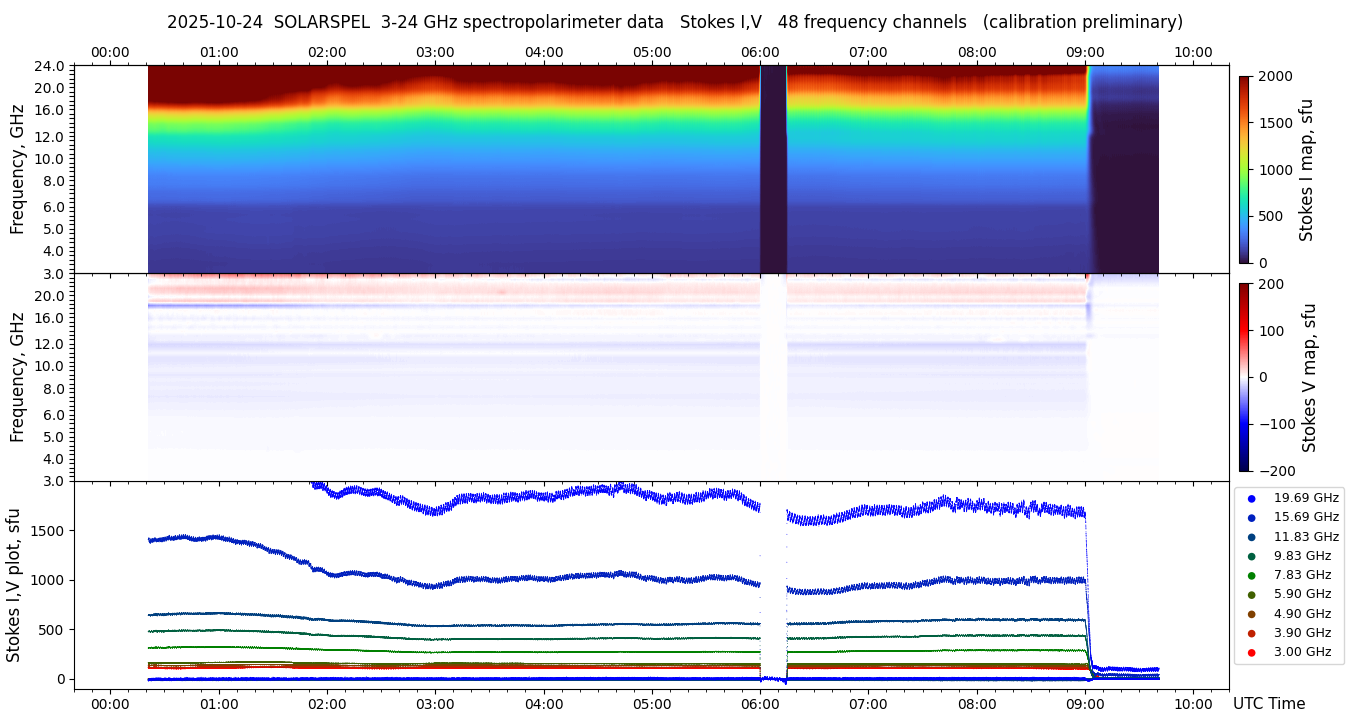Click the 'Stokes I,V plot, sfu' axis label
The image size is (1350, 725).
(14, 585)
